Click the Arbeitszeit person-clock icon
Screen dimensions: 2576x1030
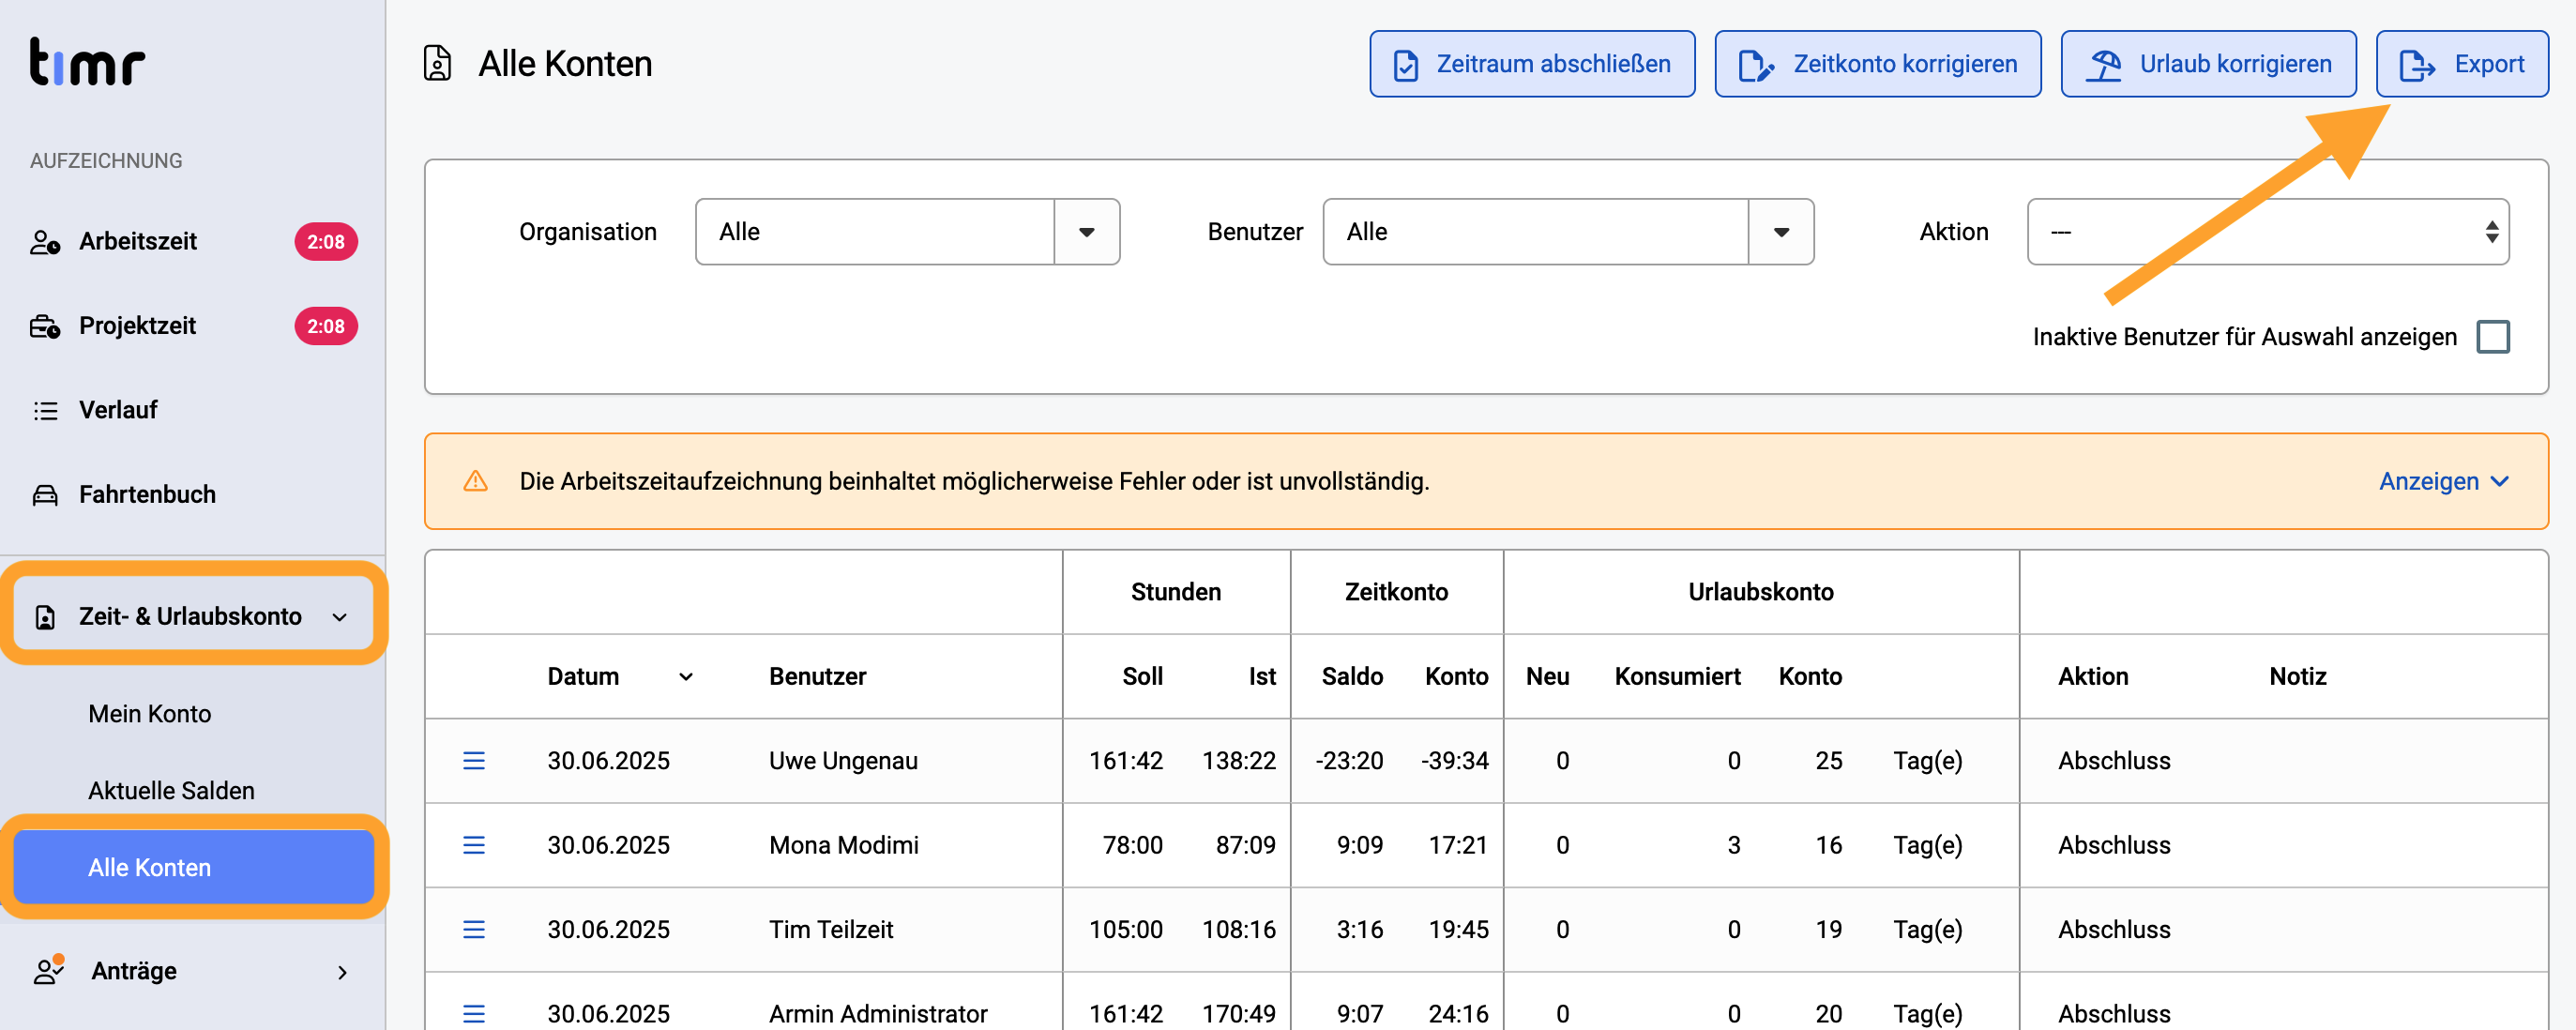point(45,242)
